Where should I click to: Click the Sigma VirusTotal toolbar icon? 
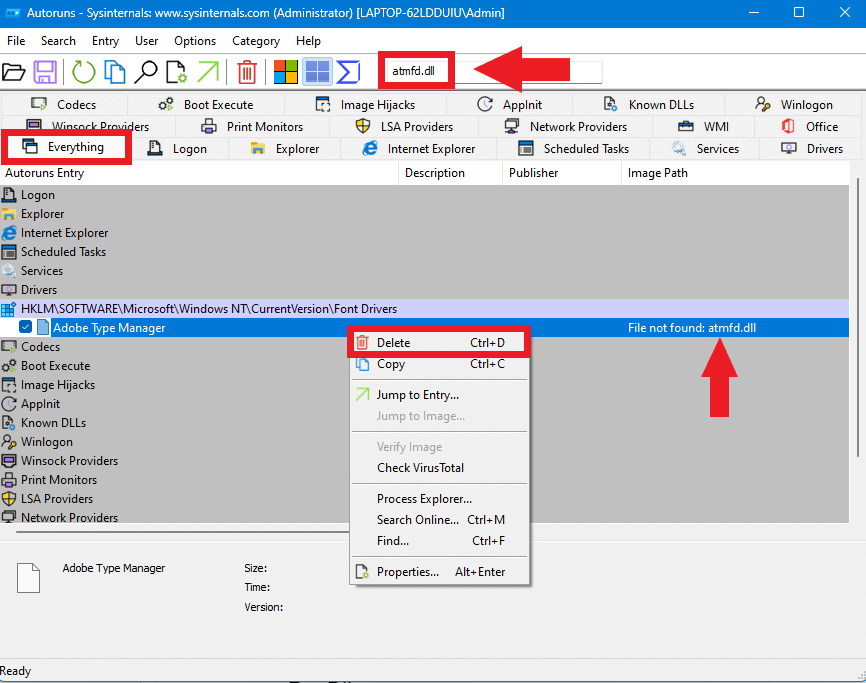(x=348, y=72)
